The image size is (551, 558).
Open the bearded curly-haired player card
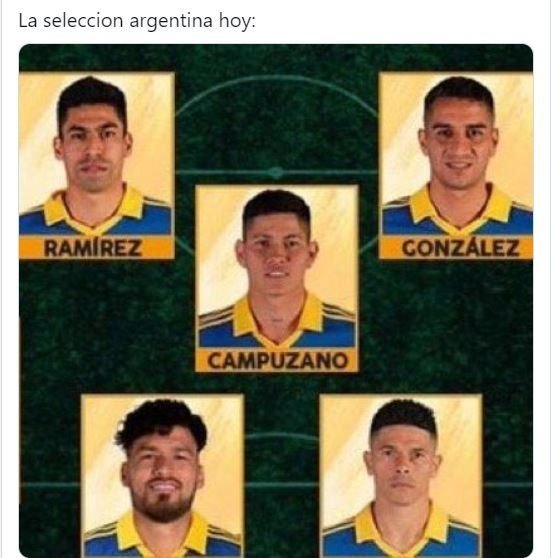(x=163, y=475)
